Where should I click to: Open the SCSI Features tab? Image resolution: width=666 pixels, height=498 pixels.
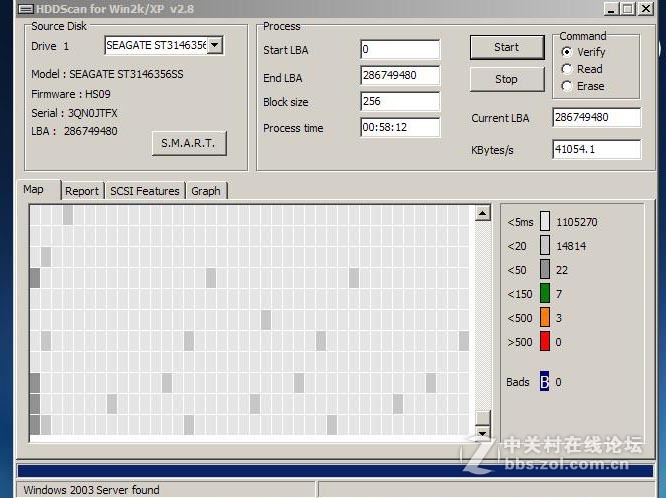tap(144, 191)
